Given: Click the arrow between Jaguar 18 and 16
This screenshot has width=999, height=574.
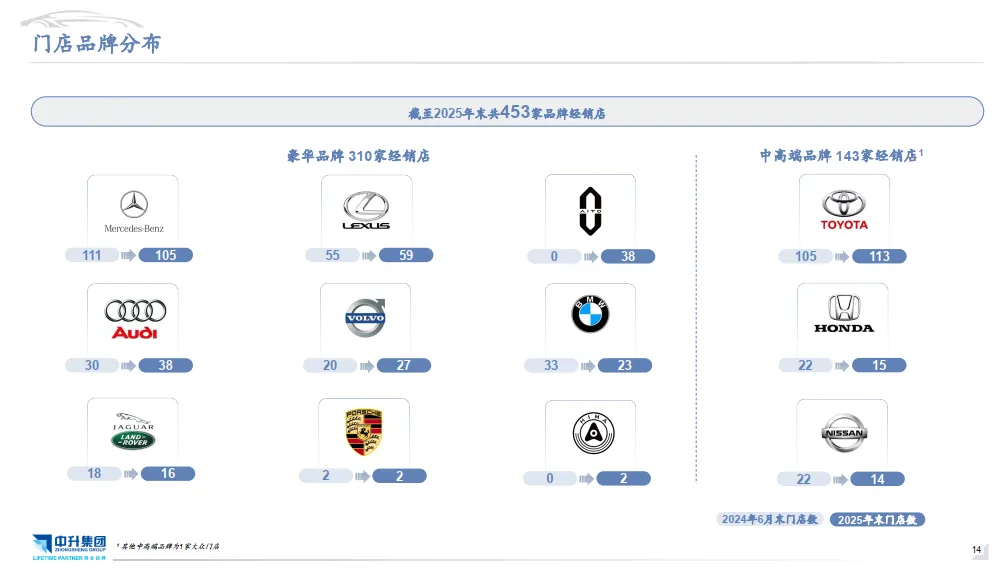Looking at the screenshot, I should pyautogui.click(x=131, y=474).
